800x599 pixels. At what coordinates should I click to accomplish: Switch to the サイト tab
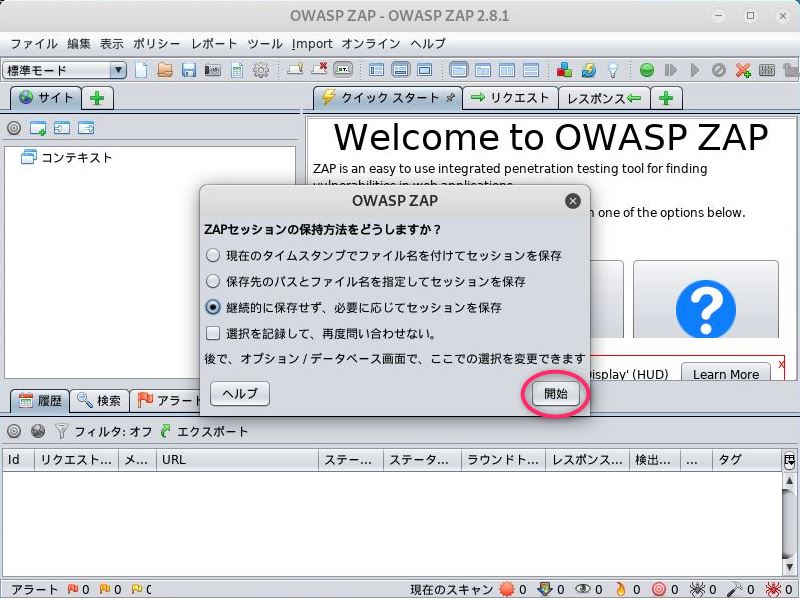click(46, 97)
